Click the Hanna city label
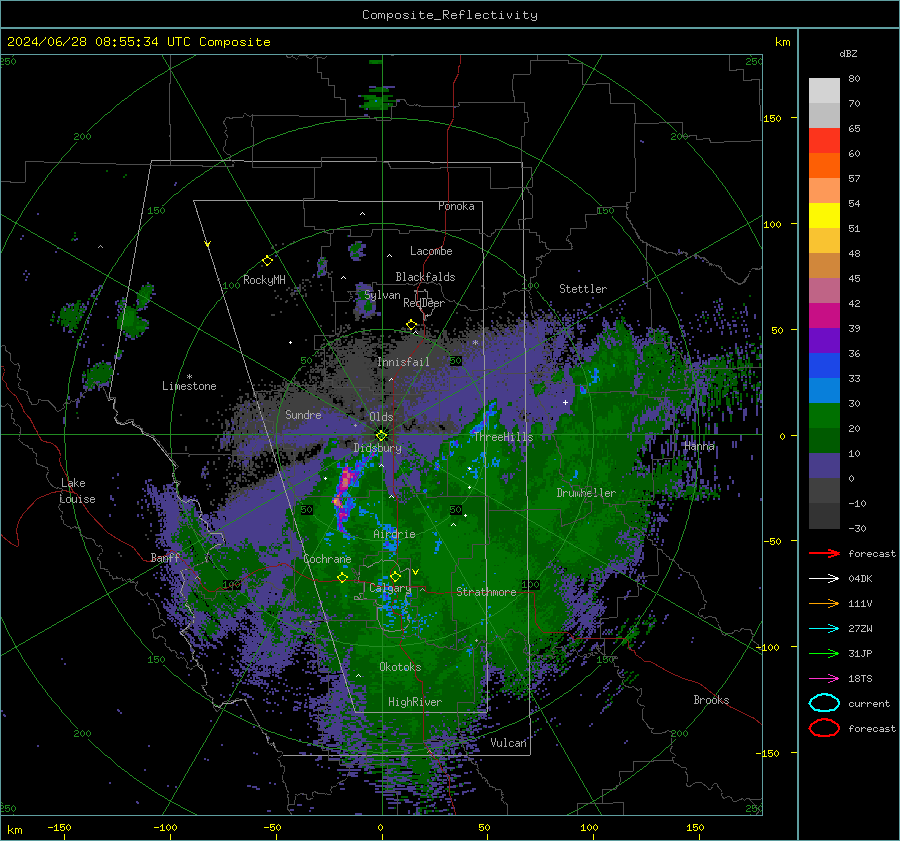This screenshot has width=900, height=841. pos(699,445)
